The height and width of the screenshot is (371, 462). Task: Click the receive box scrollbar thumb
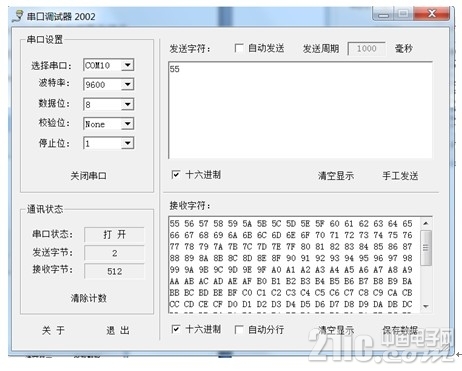(x=426, y=248)
